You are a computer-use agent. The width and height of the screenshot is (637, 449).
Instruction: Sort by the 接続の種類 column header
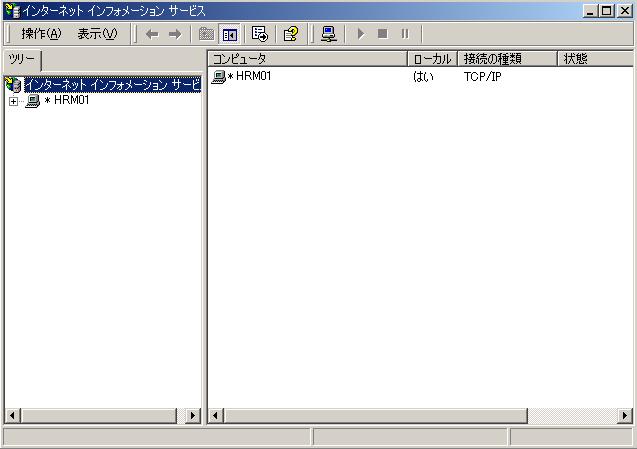point(507,59)
